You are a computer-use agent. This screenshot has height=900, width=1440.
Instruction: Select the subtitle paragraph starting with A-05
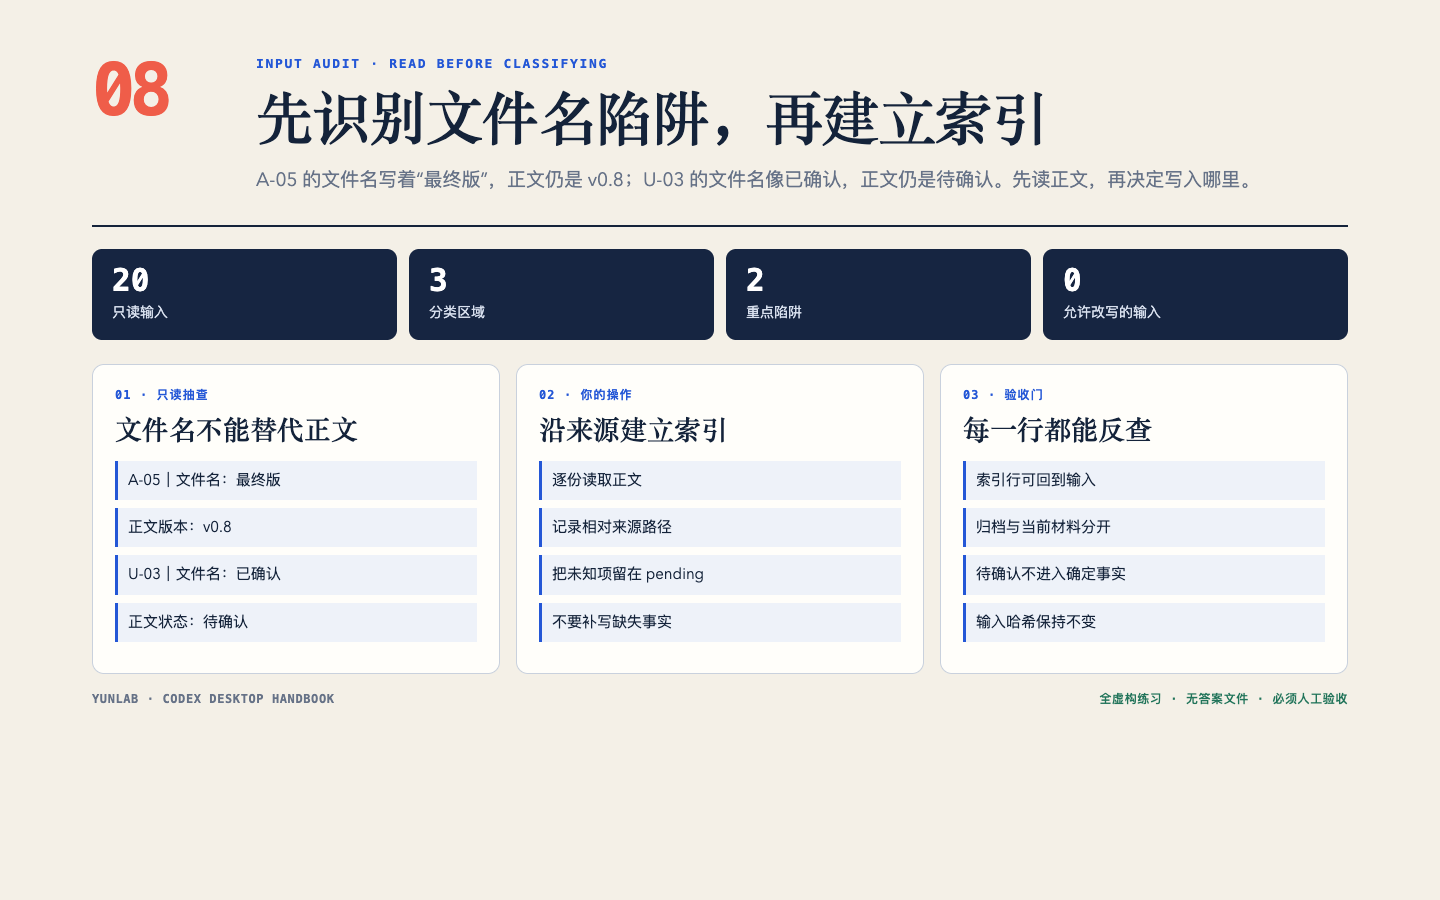(x=757, y=180)
